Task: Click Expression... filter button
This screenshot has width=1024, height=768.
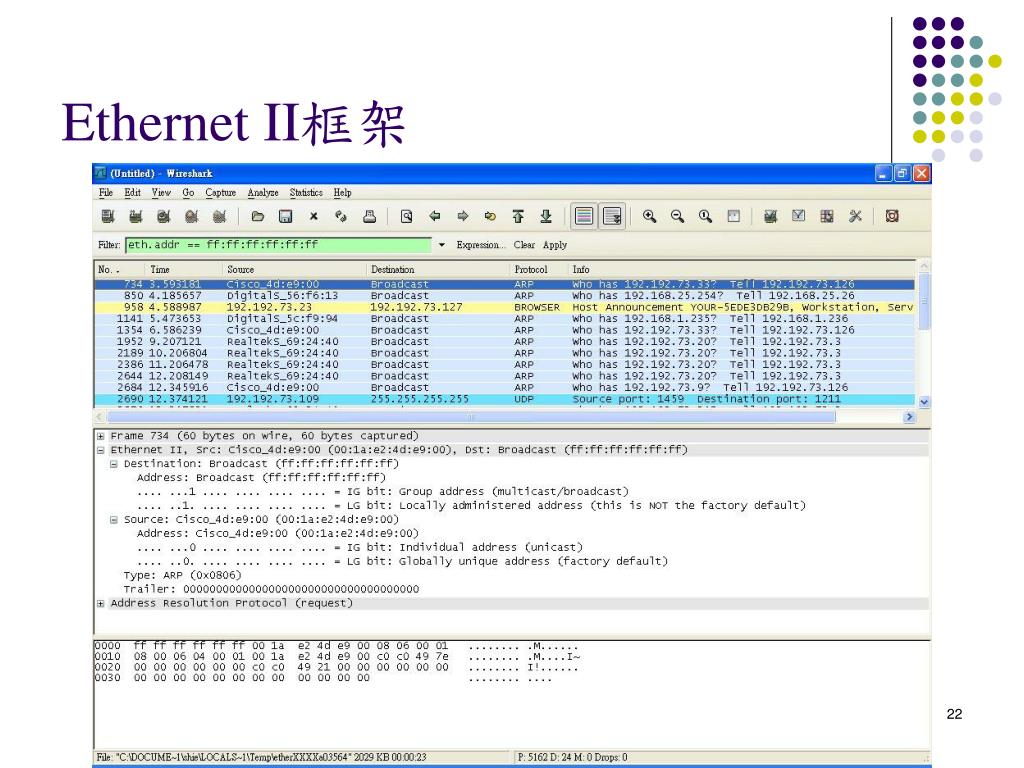Action: (x=481, y=245)
